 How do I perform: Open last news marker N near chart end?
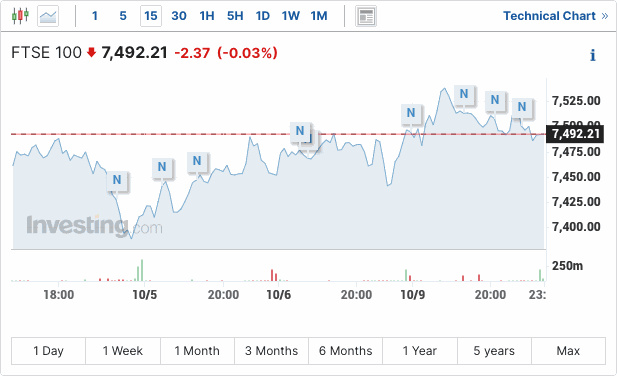522,107
